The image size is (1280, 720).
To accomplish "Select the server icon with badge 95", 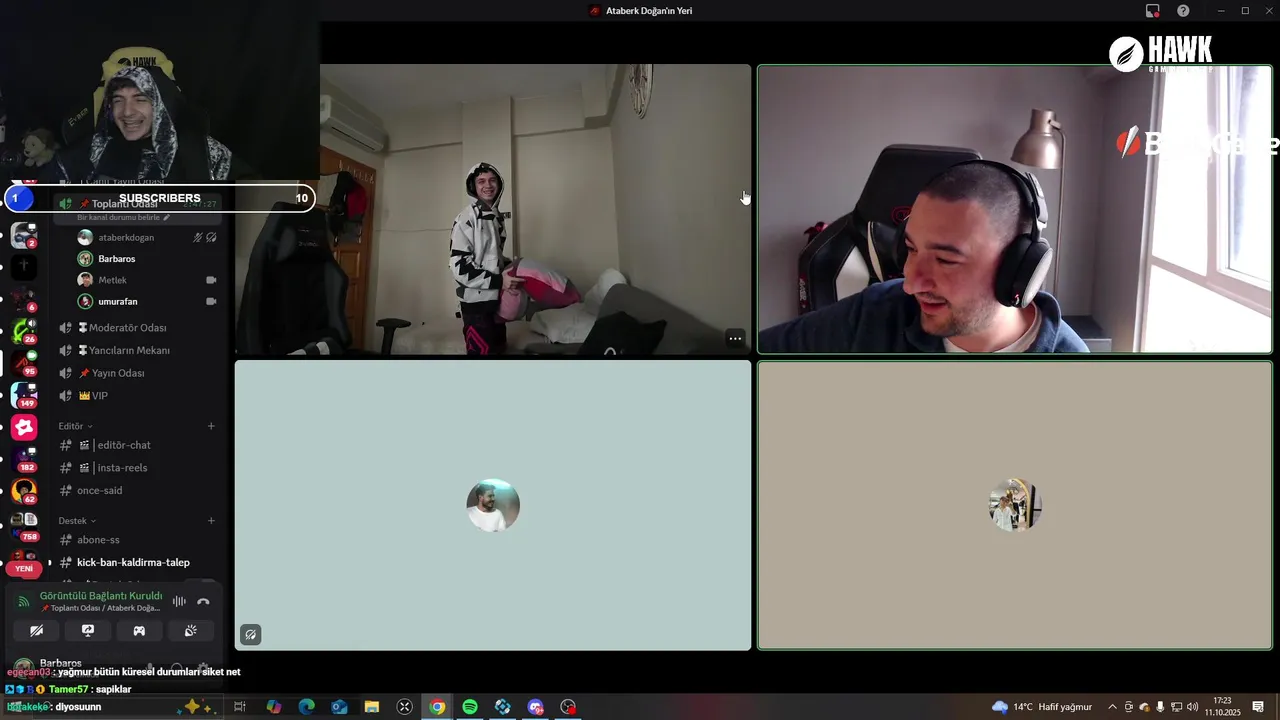I will (24, 363).
